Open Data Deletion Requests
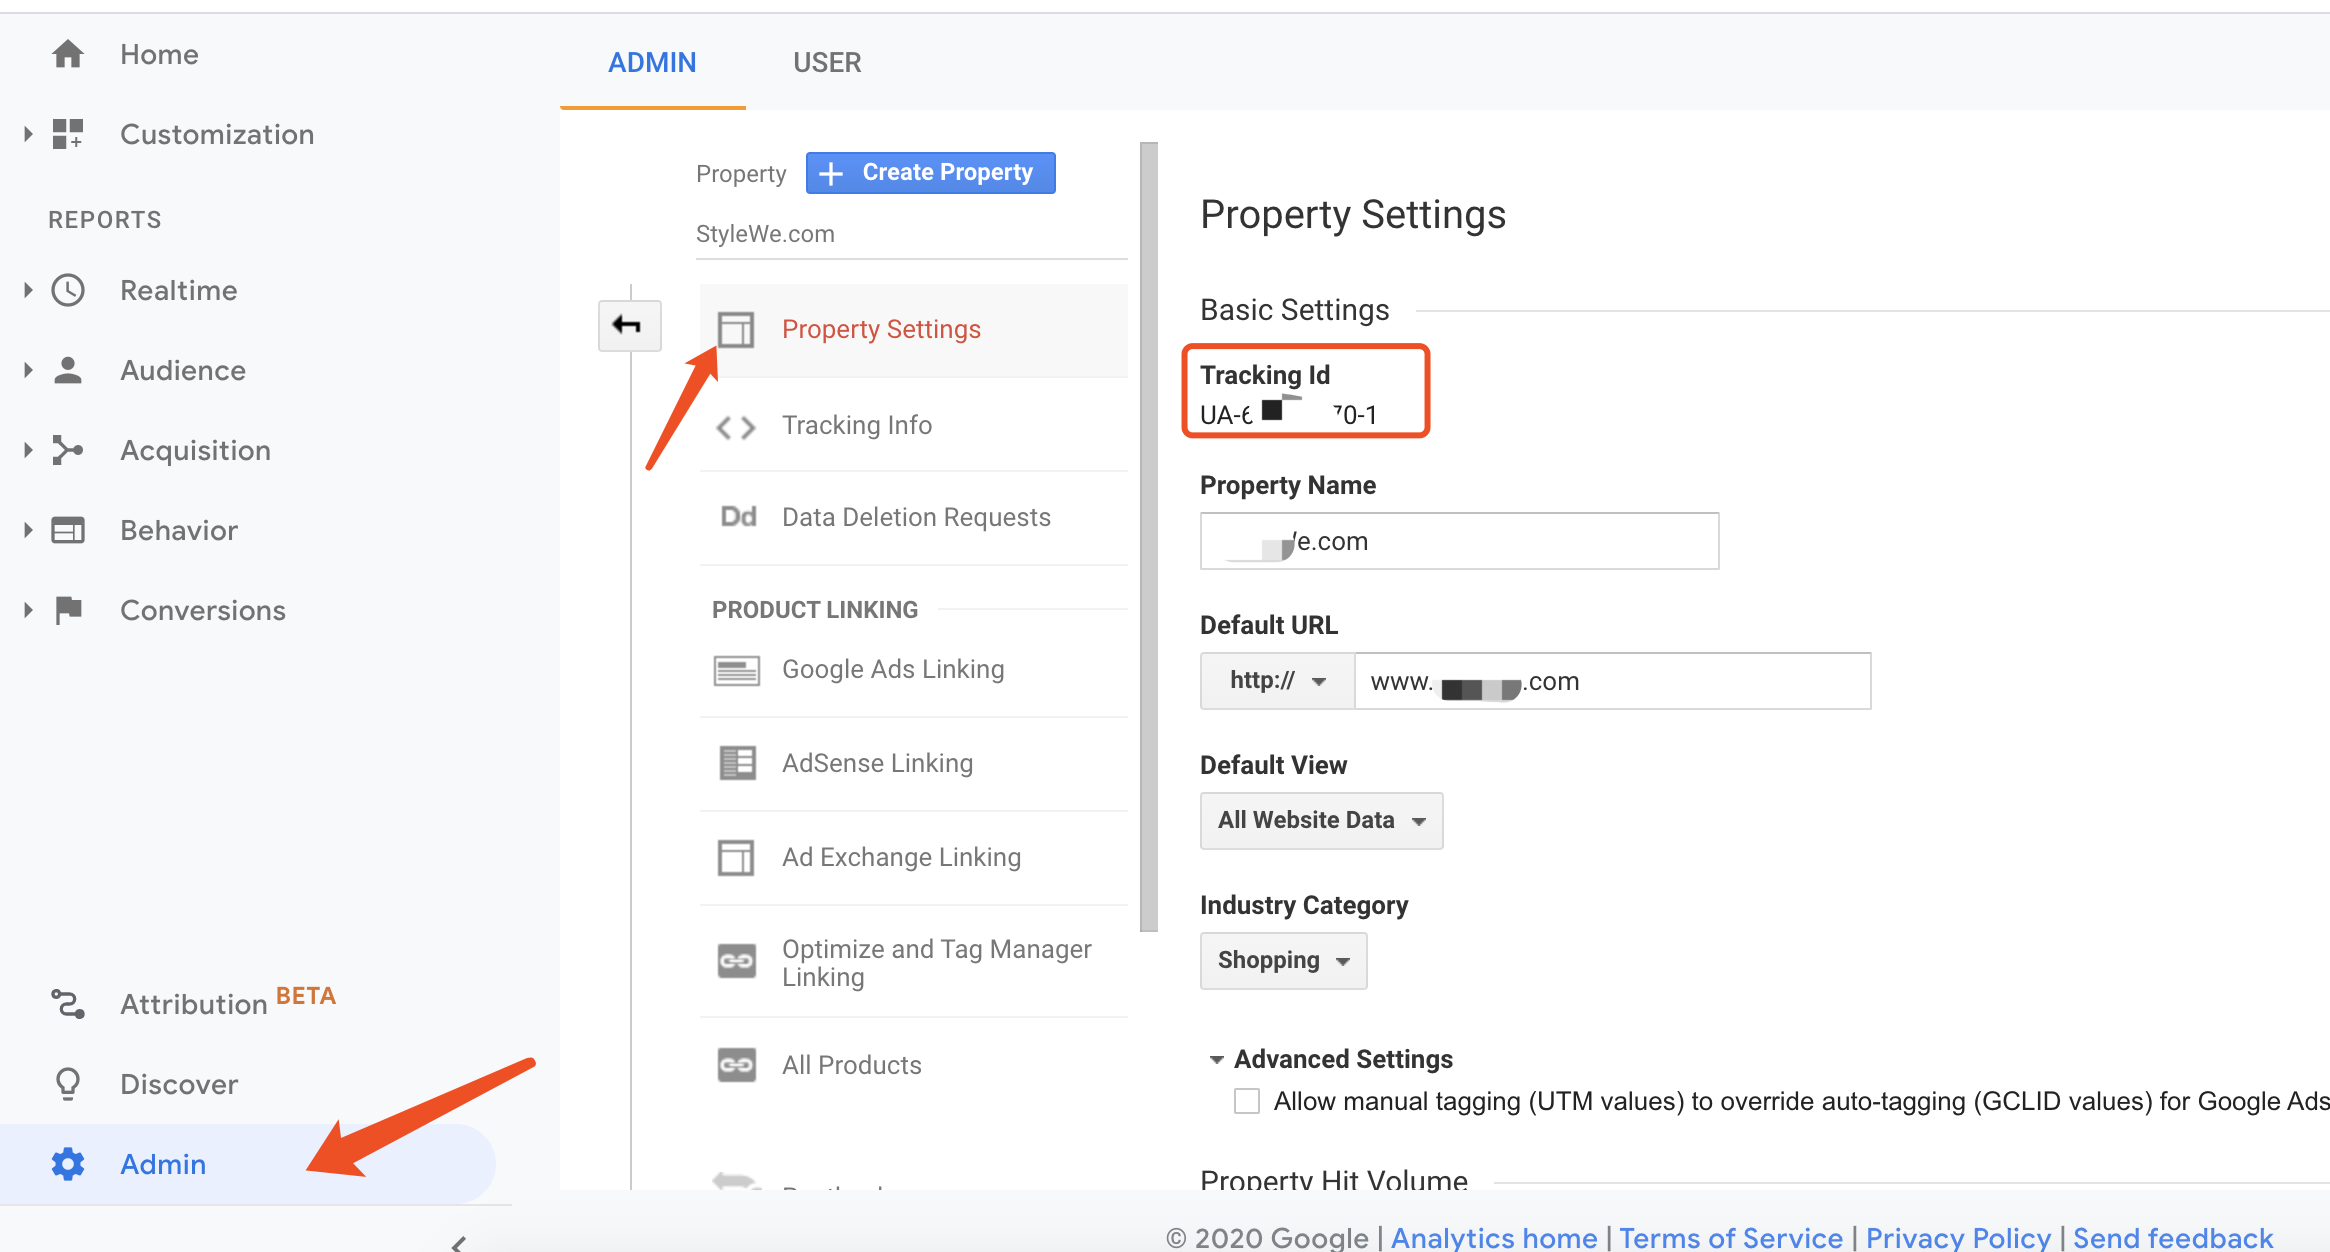 click(916, 517)
